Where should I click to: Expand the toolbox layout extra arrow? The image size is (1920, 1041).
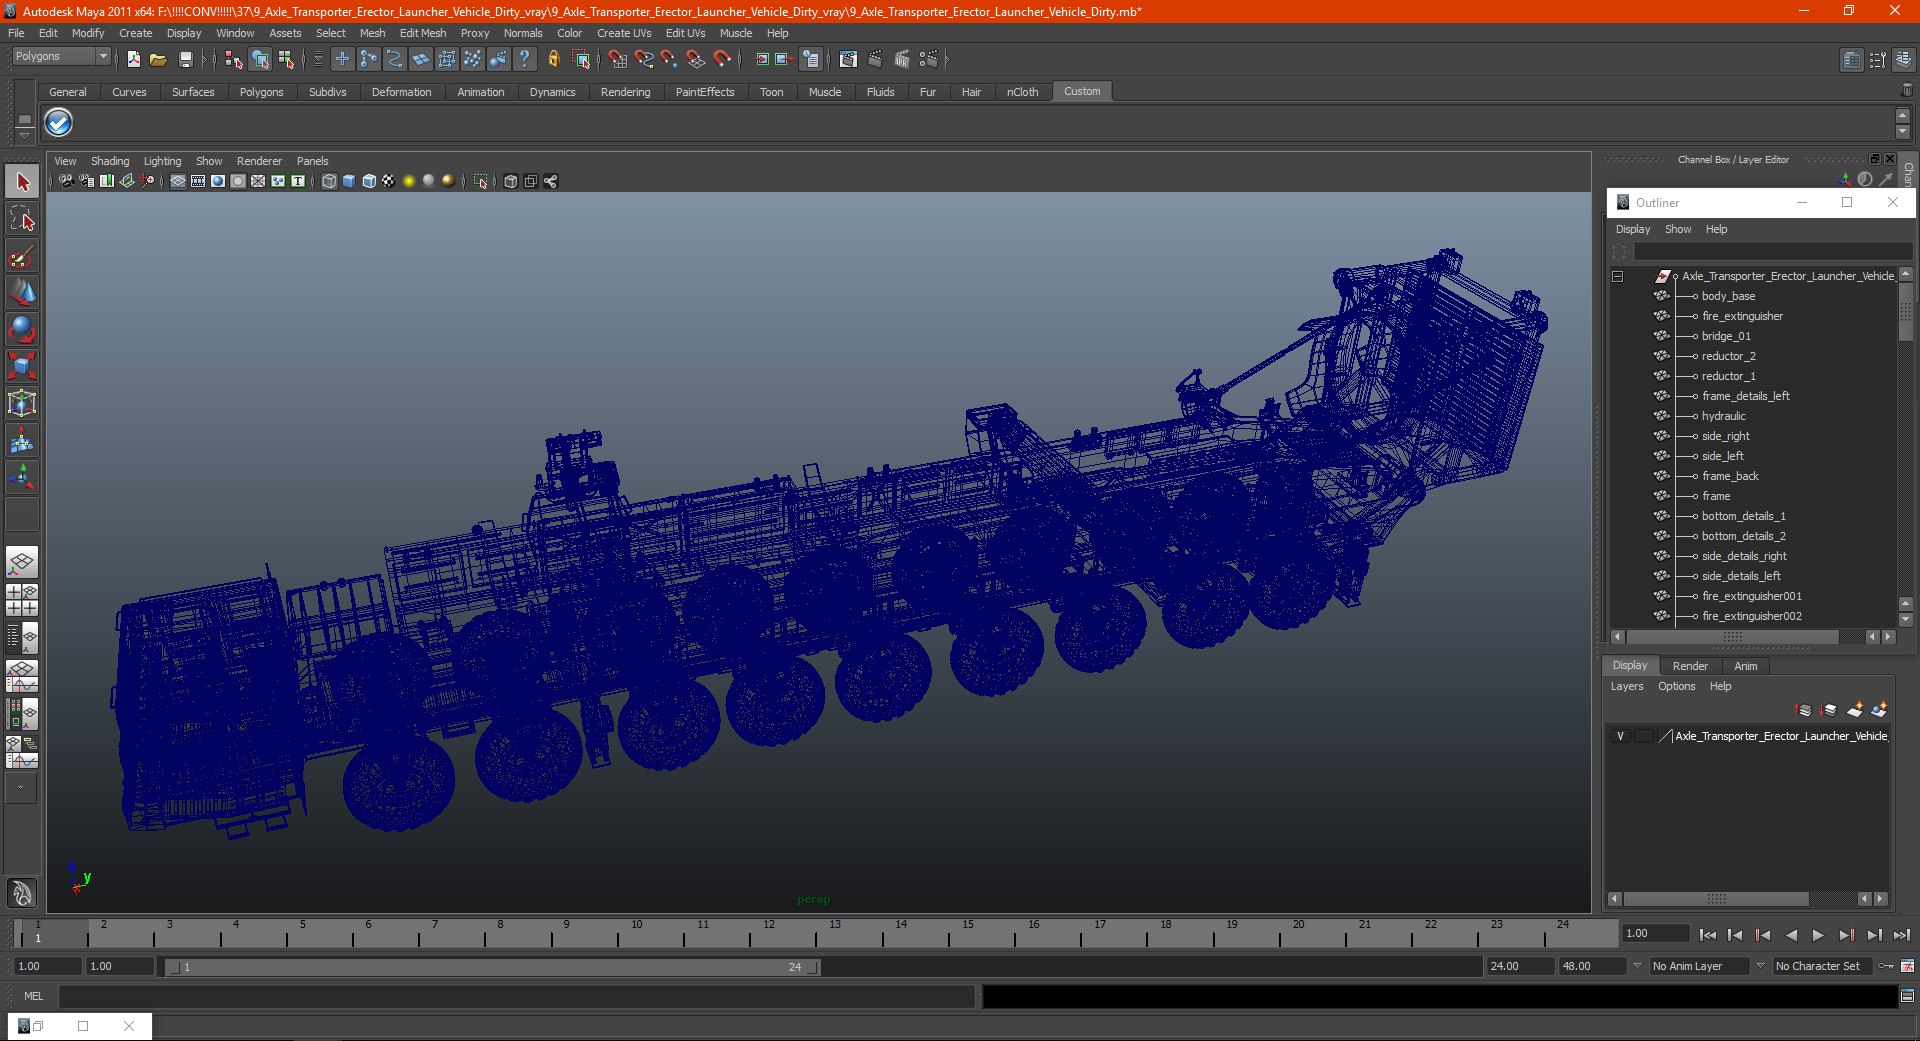pos(20,787)
